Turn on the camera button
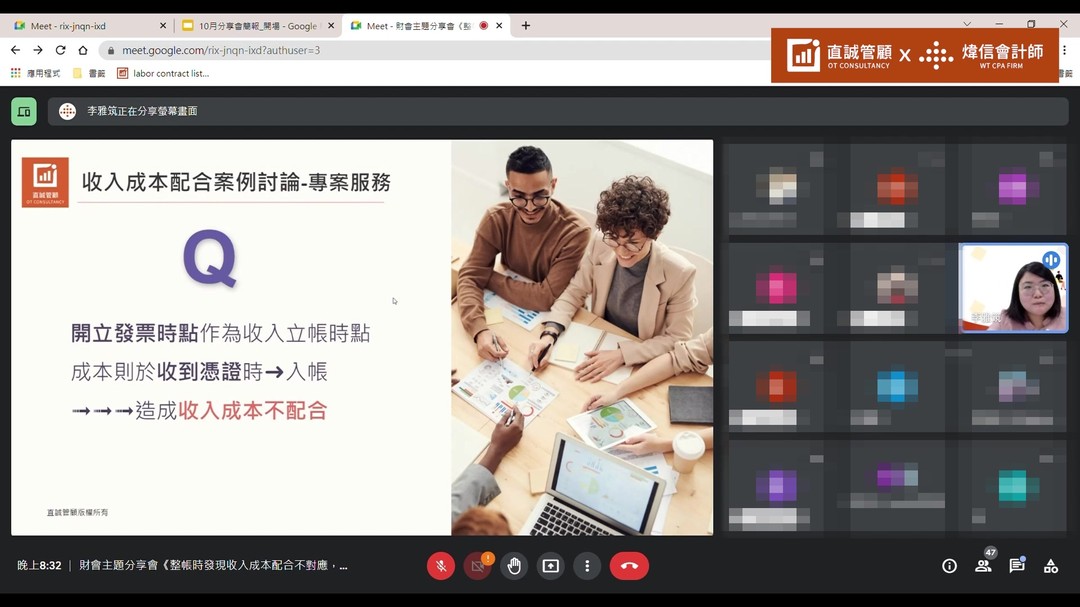Screen dimensions: 1080x607 477,566
